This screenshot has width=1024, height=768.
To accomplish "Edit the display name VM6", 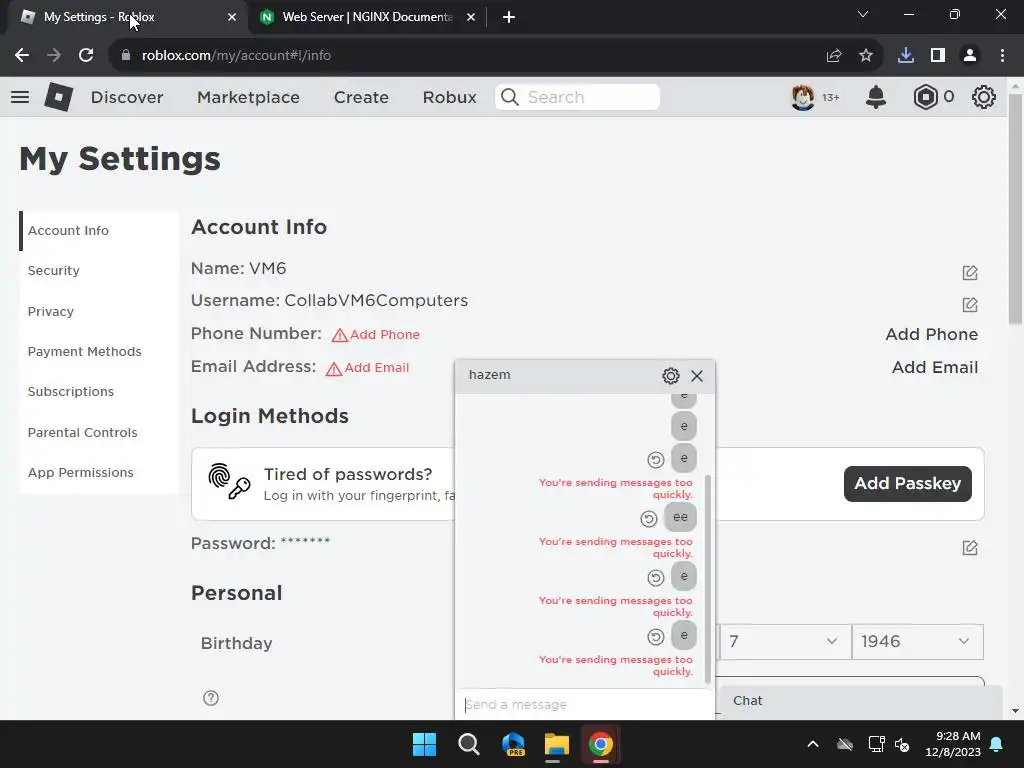I will (970, 272).
